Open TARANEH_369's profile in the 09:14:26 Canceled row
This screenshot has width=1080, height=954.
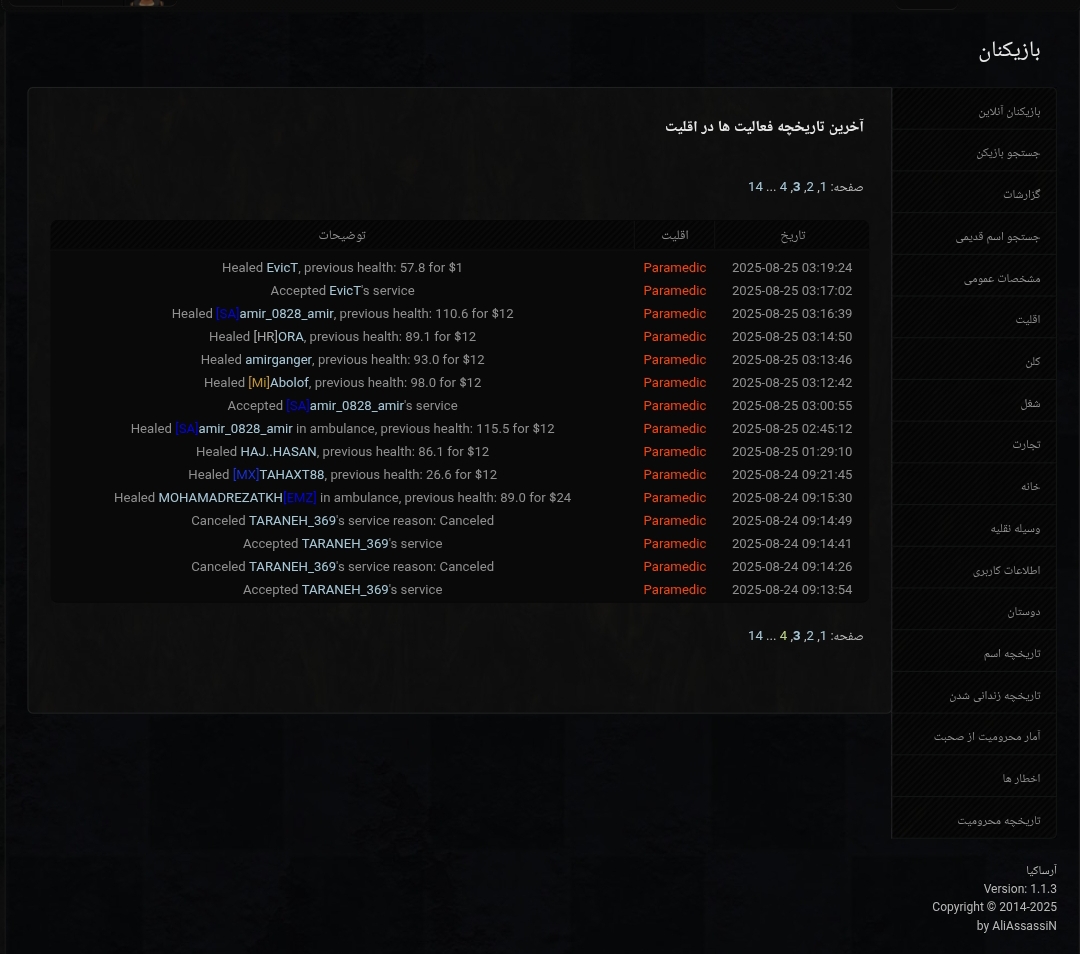click(x=292, y=567)
